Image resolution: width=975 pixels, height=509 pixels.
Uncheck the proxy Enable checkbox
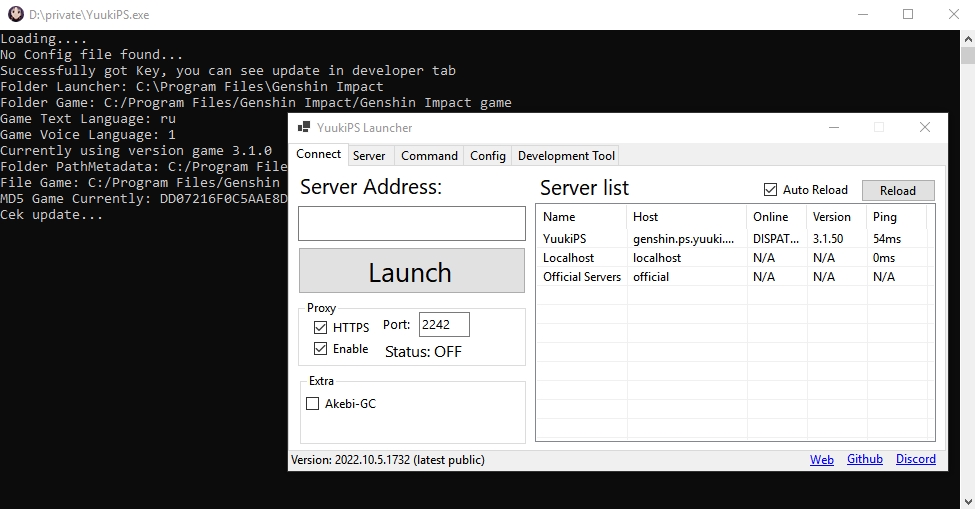coord(320,349)
